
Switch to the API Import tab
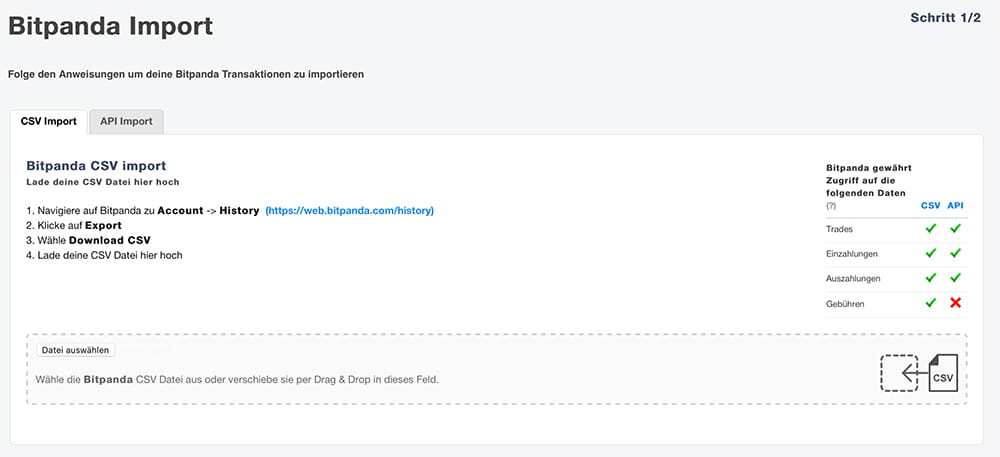click(x=126, y=122)
